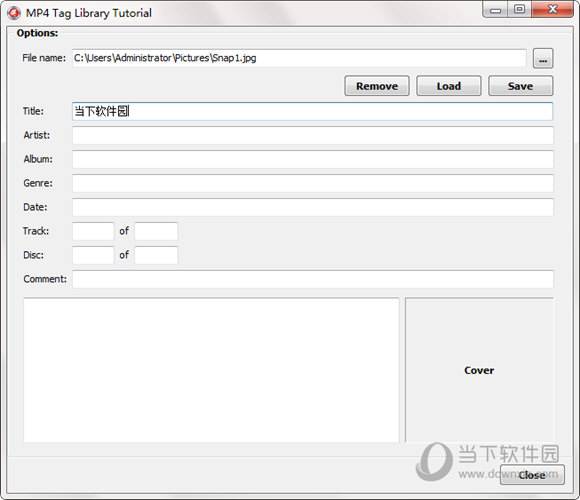Click the app icon in title bar
The height and width of the screenshot is (500, 580).
[14, 13]
